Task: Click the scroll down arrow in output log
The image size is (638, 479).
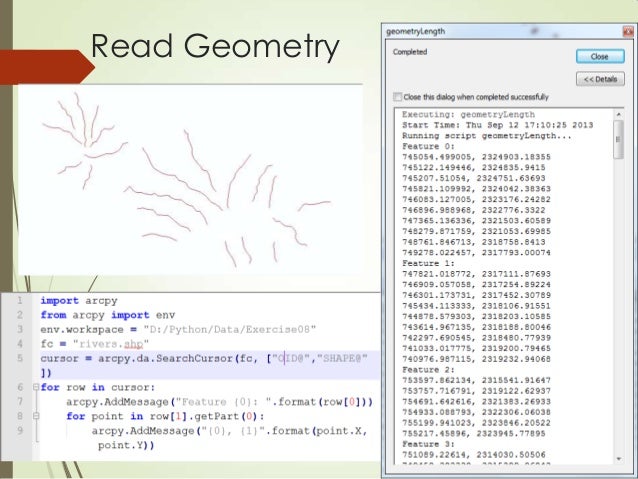Action: point(618,459)
